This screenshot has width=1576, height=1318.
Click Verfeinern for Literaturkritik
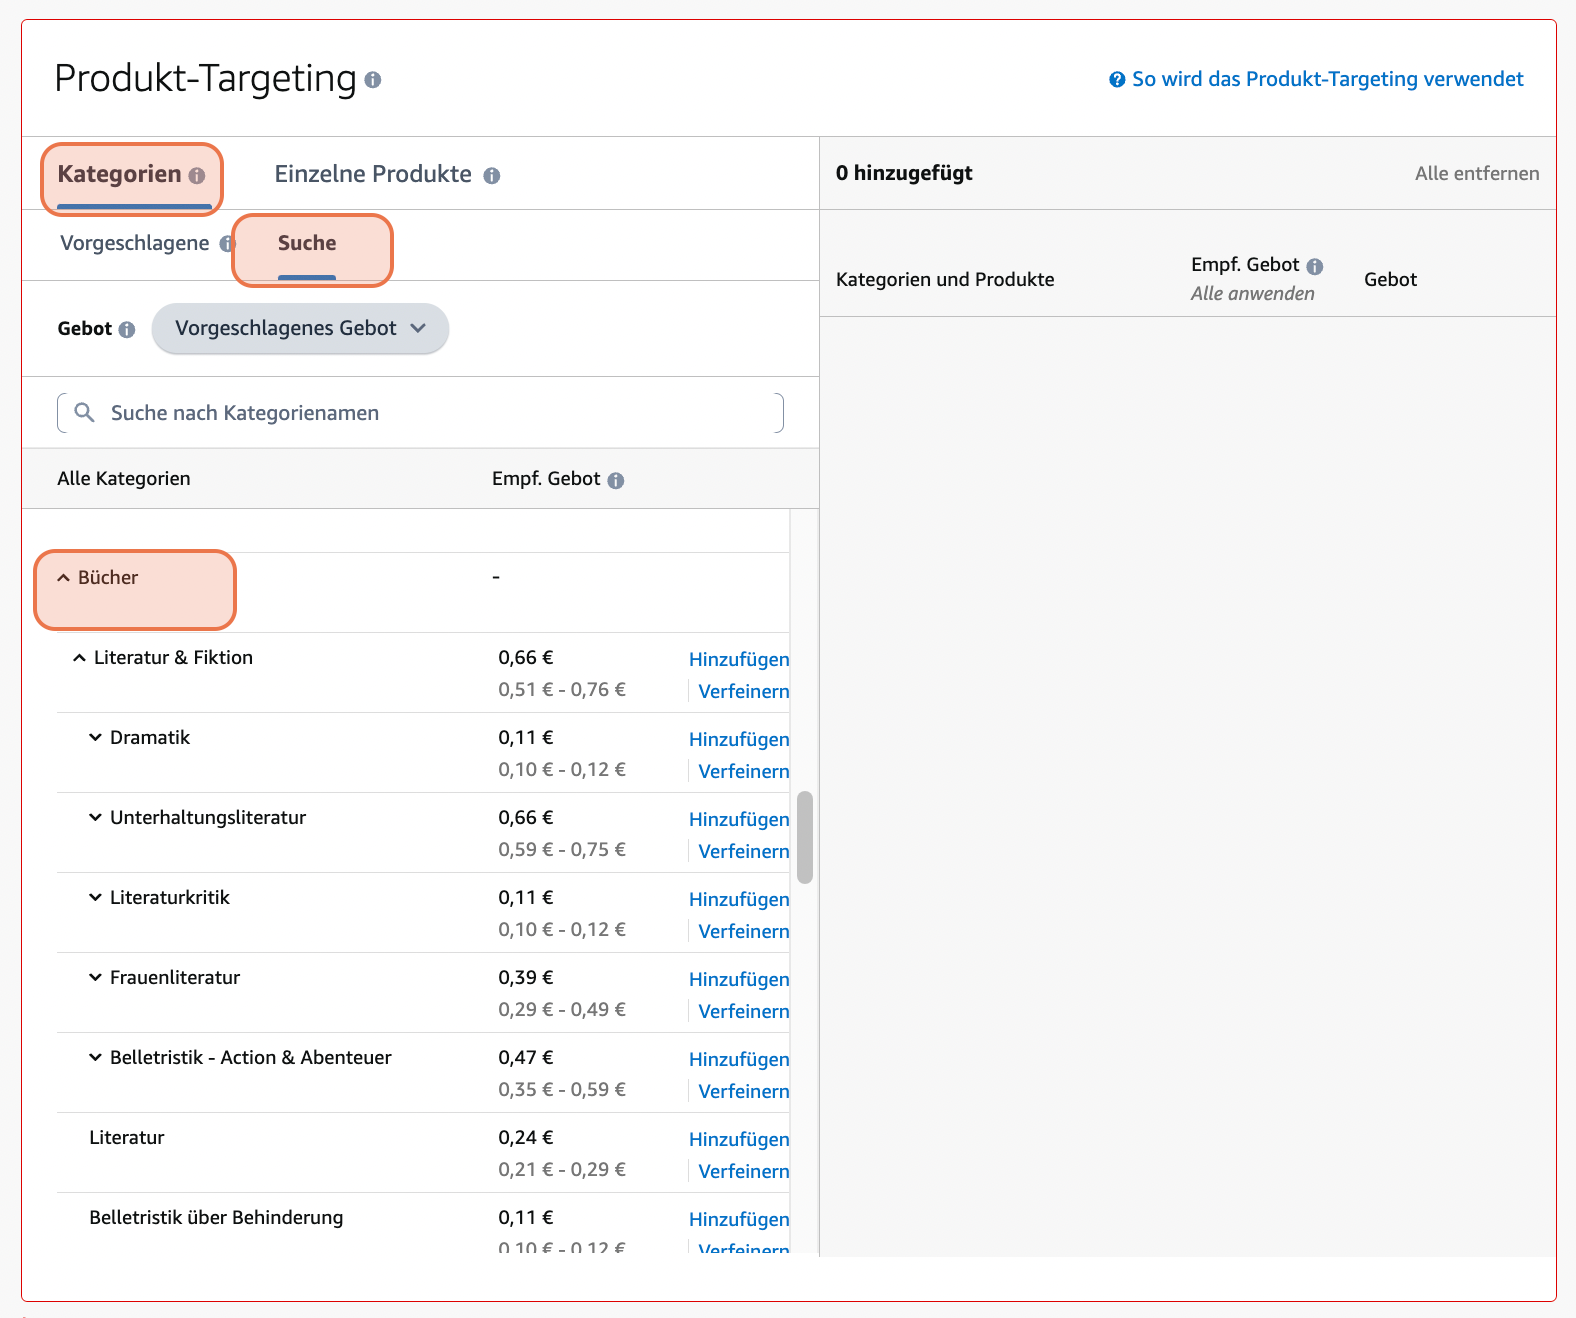click(744, 931)
